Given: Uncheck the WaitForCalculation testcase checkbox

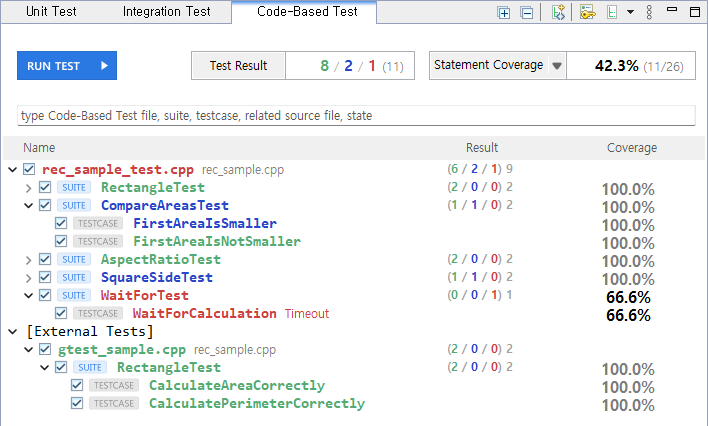Looking at the screenshot, I should (x=61, y=313).
